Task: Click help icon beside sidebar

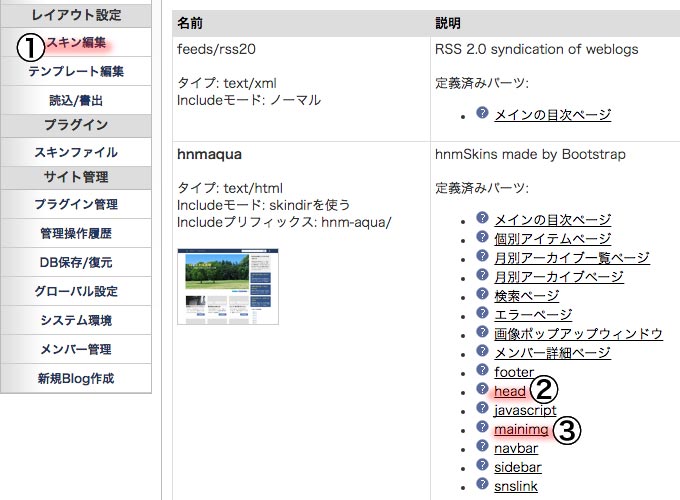Action: click(x=482, y=465)
